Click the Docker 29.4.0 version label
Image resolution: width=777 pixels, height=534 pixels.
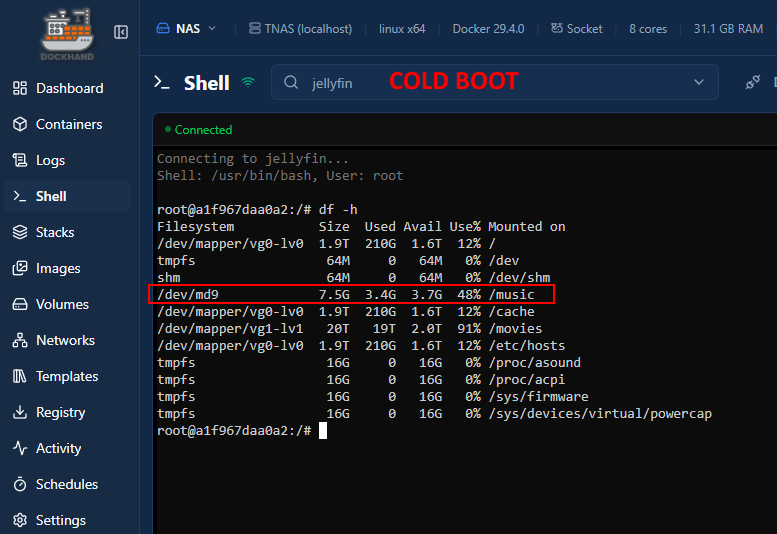click(488, 29)
